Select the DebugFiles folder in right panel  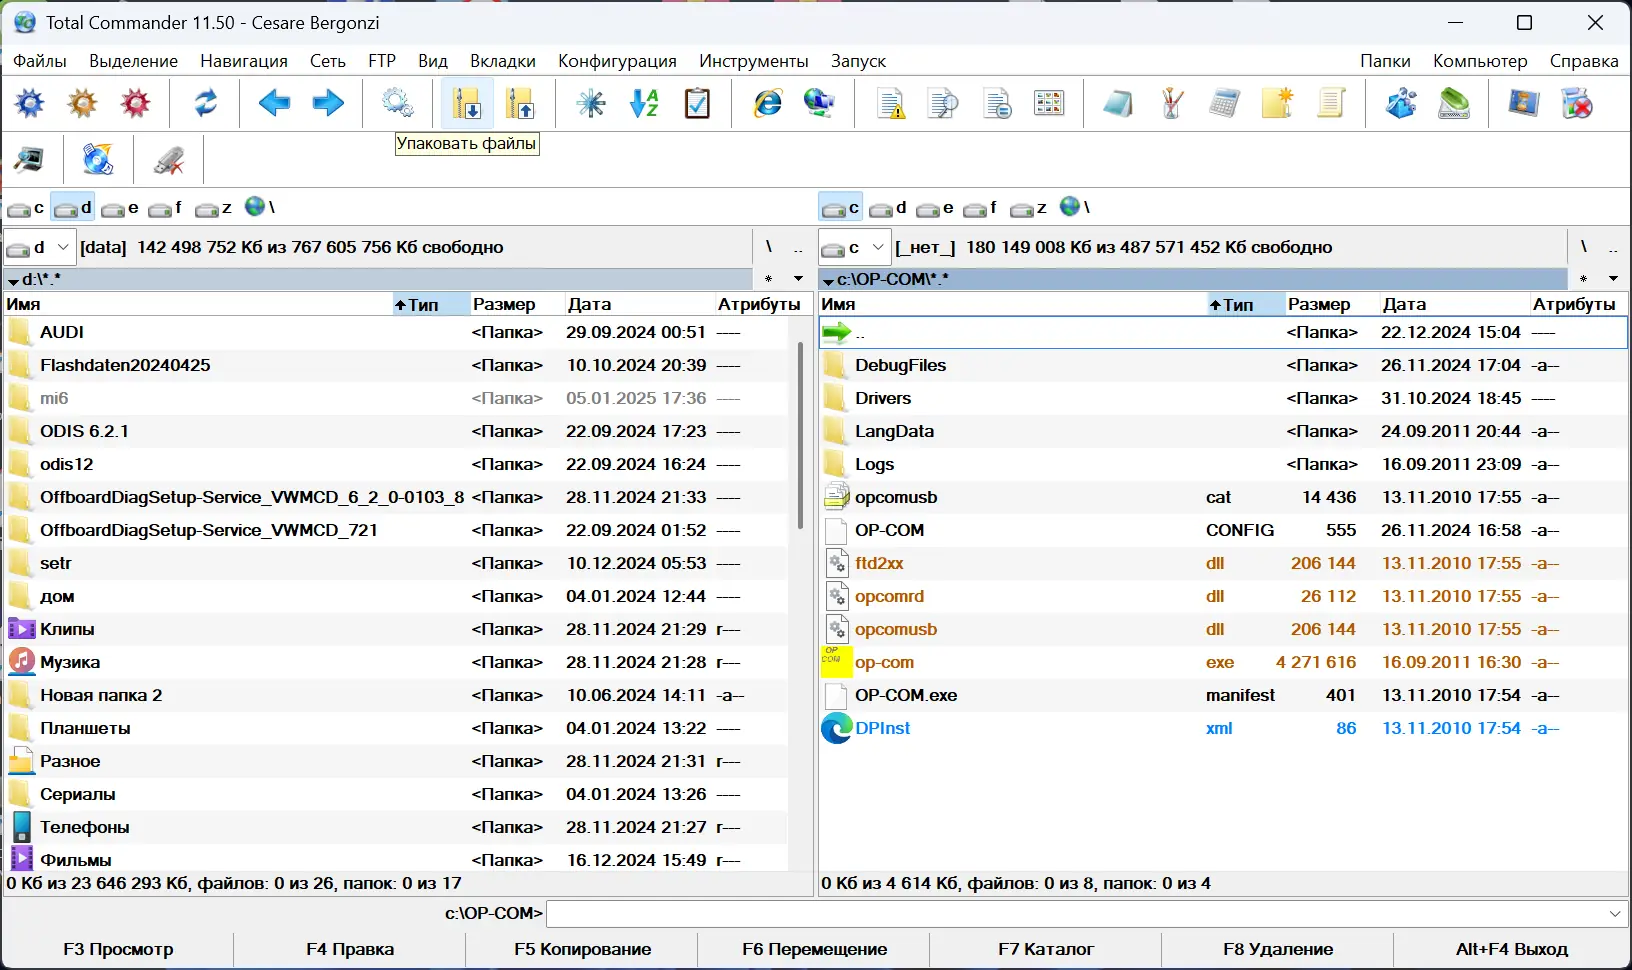point(1222,365)
